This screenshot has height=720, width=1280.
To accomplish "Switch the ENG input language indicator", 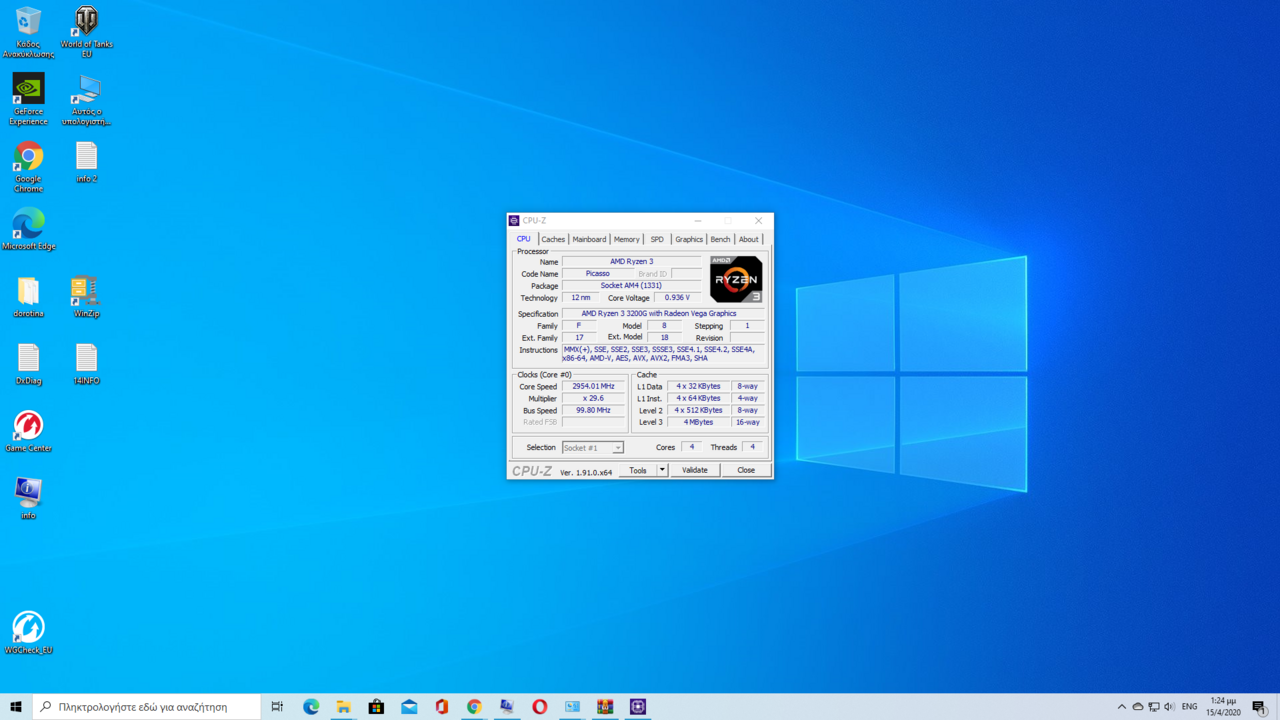I will [x=1189, y=707].
